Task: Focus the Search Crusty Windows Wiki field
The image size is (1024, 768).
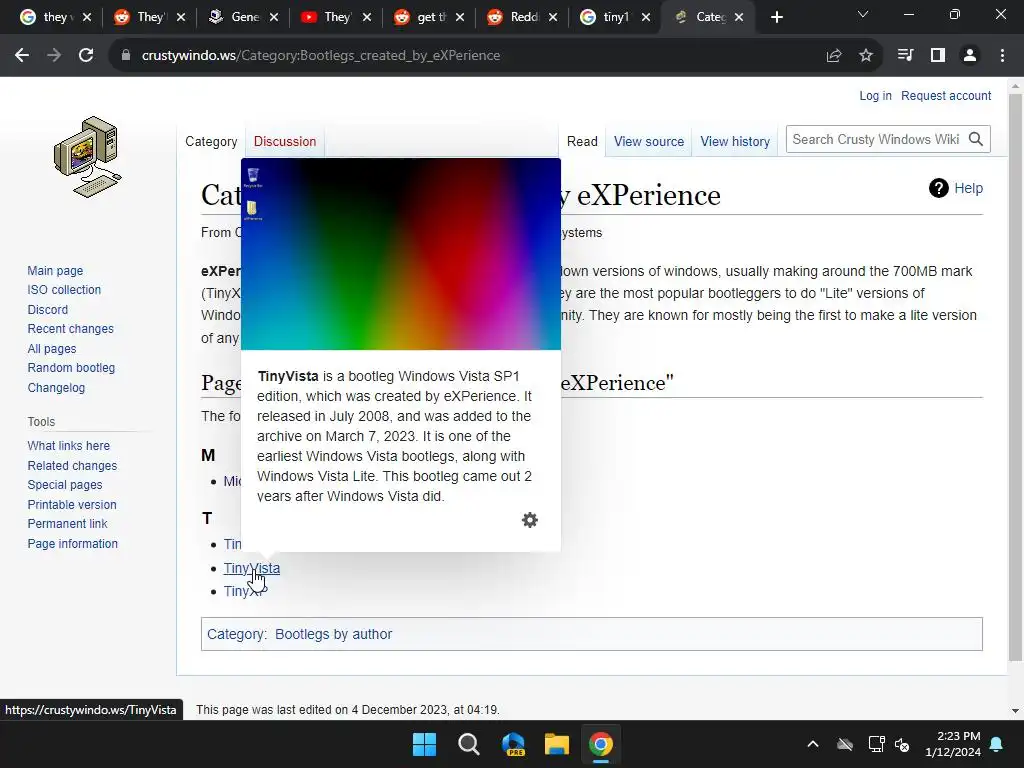Action: pyautogui.click(x=876, y=139)
